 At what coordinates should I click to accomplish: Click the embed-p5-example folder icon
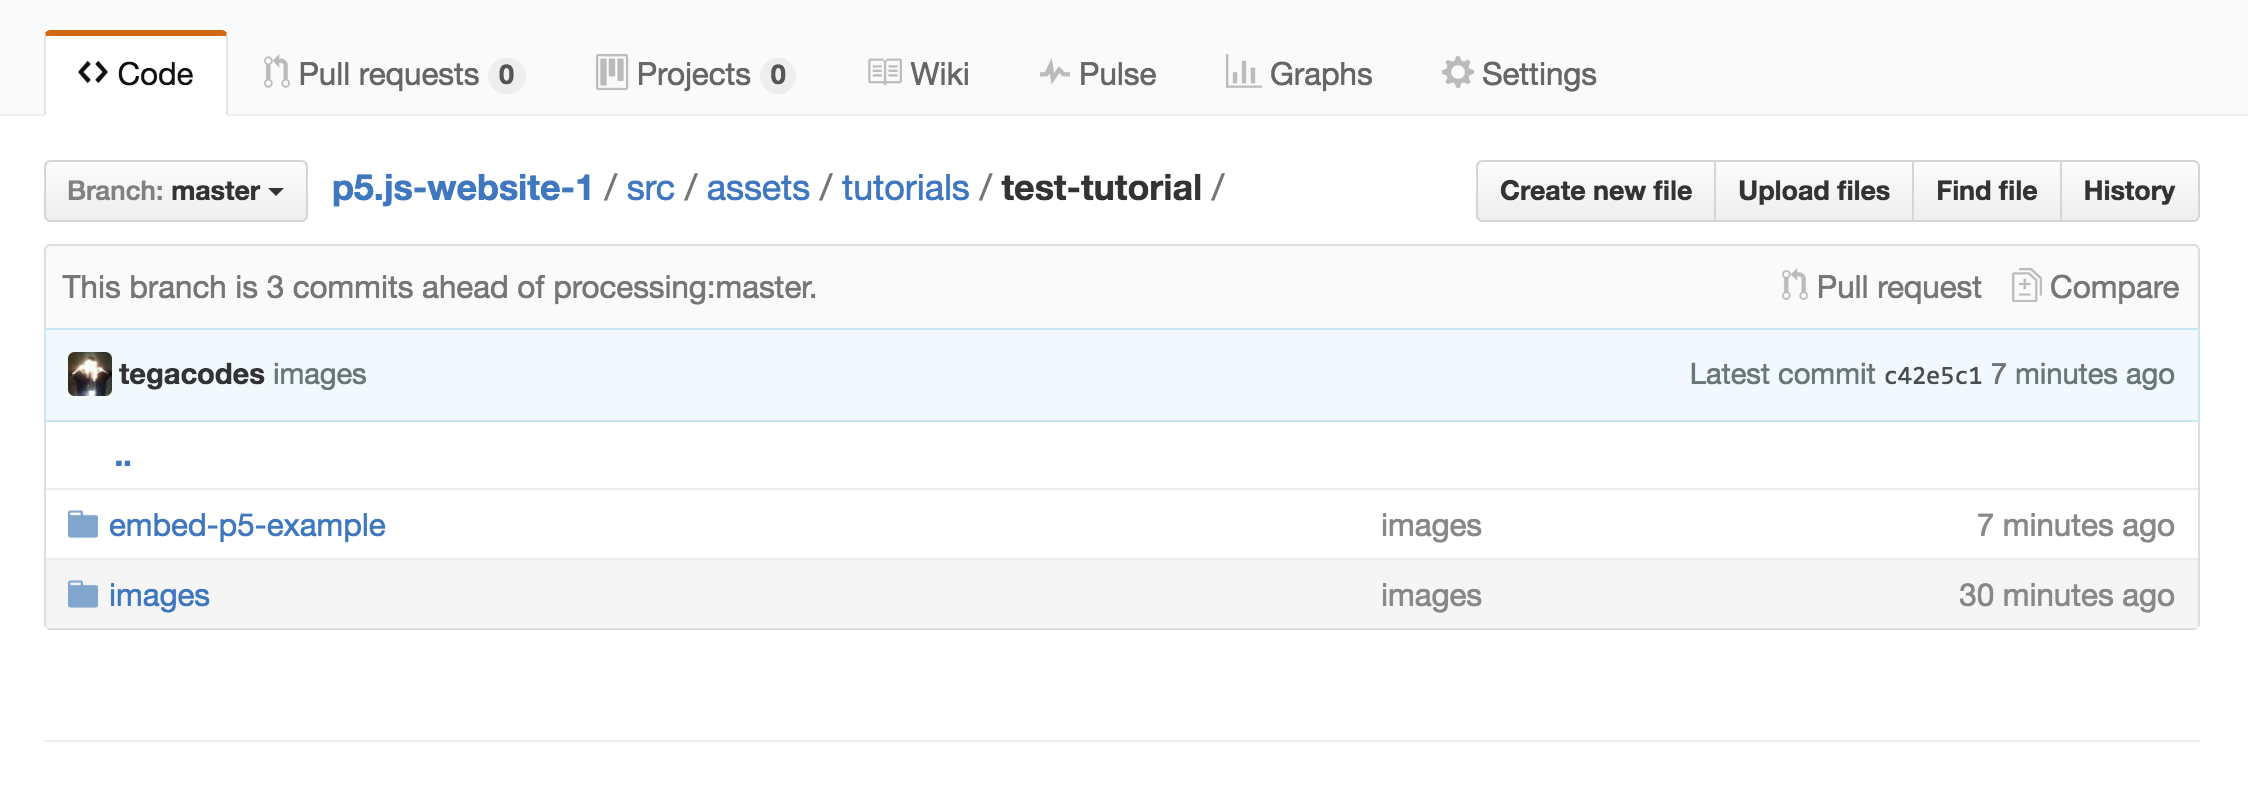[x=83, y=525]
